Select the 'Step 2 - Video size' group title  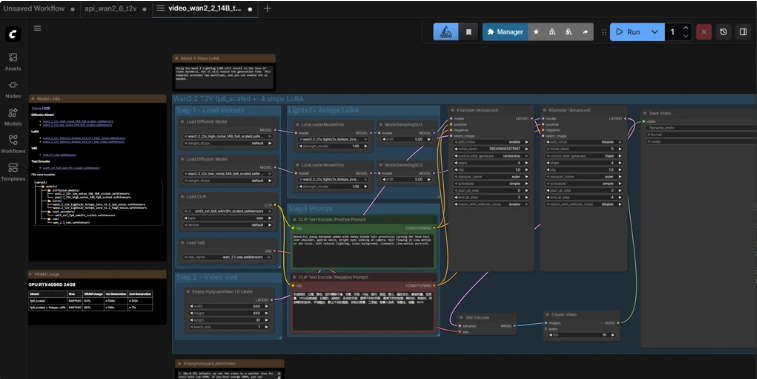pos(207,277)
